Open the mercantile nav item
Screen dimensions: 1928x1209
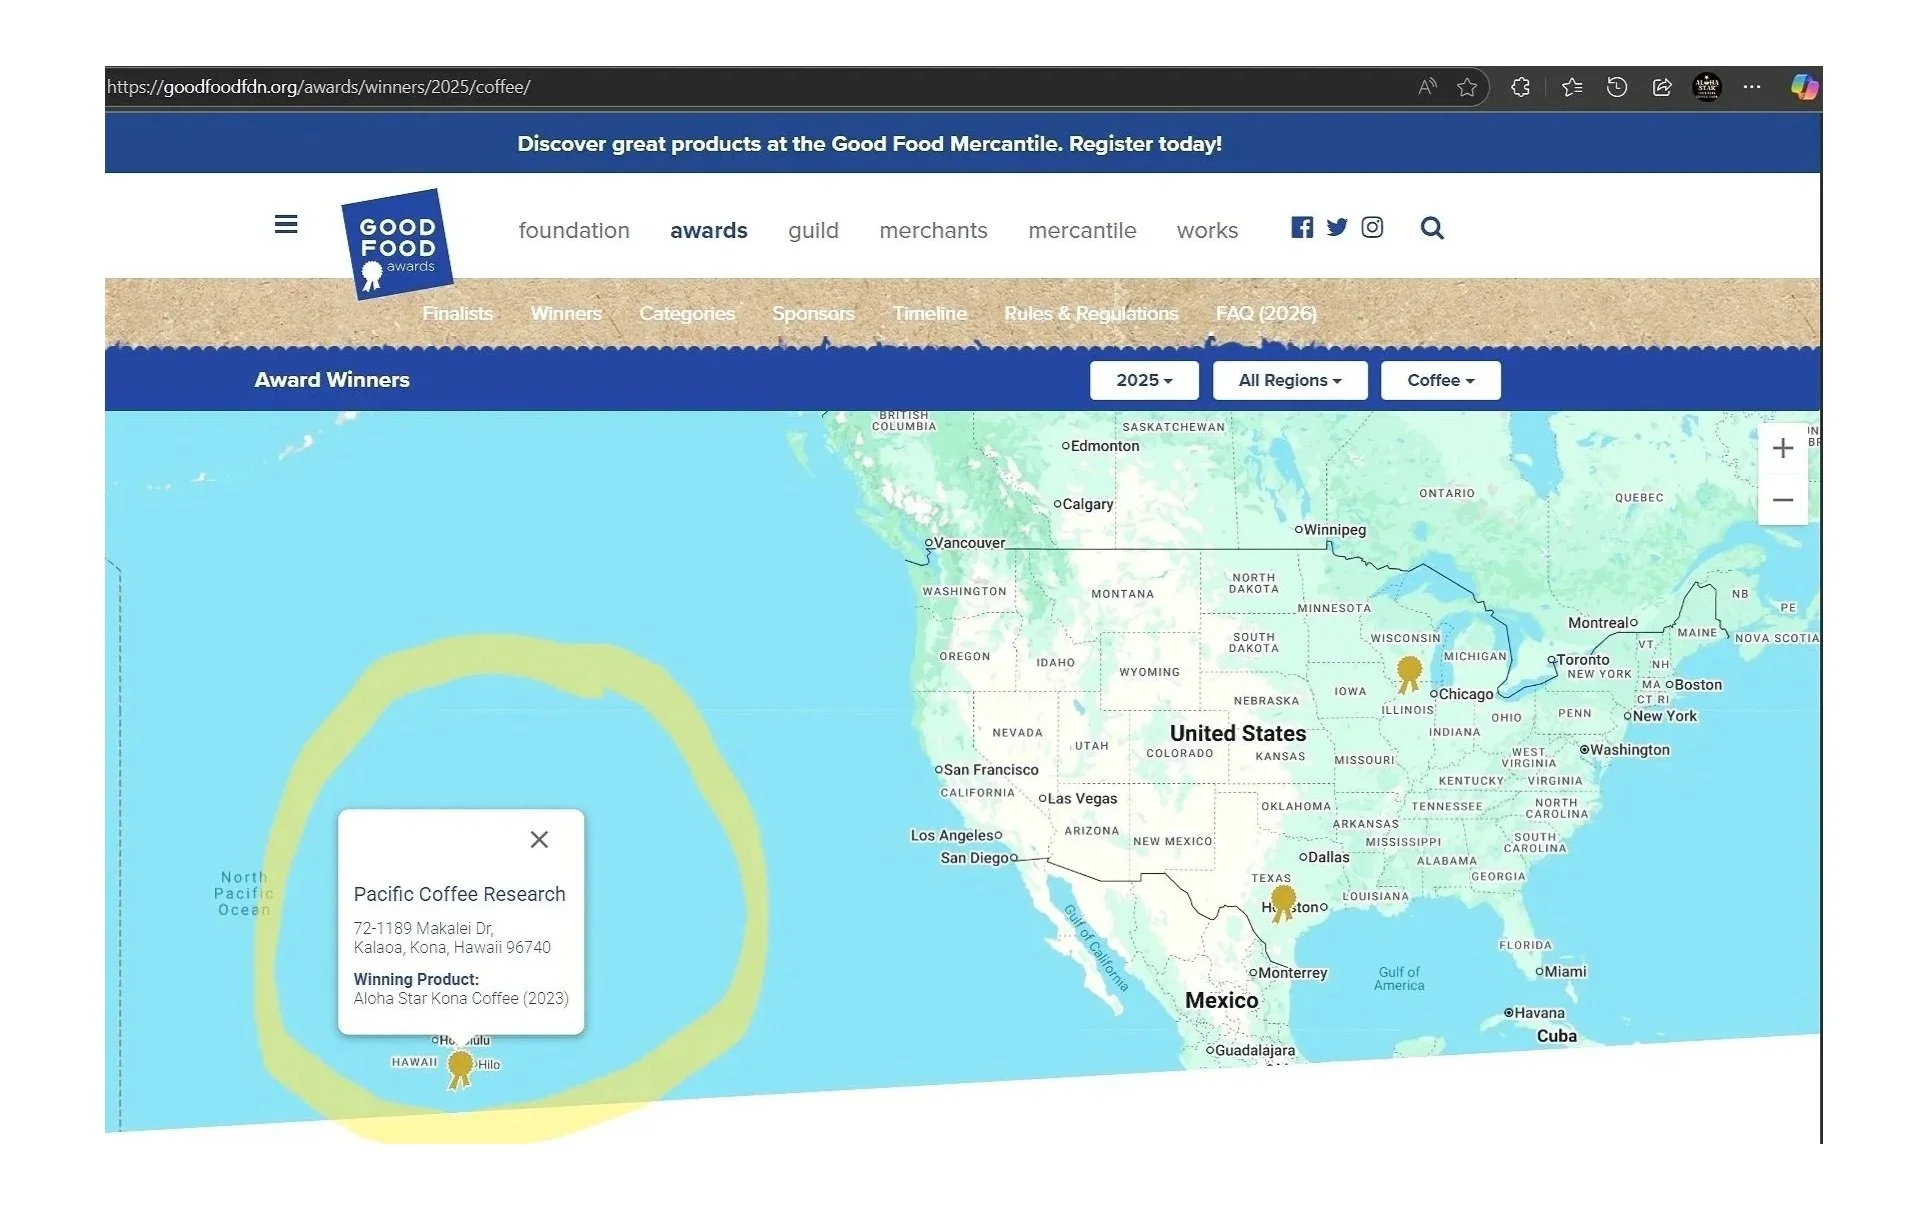tap(1082, 230)
